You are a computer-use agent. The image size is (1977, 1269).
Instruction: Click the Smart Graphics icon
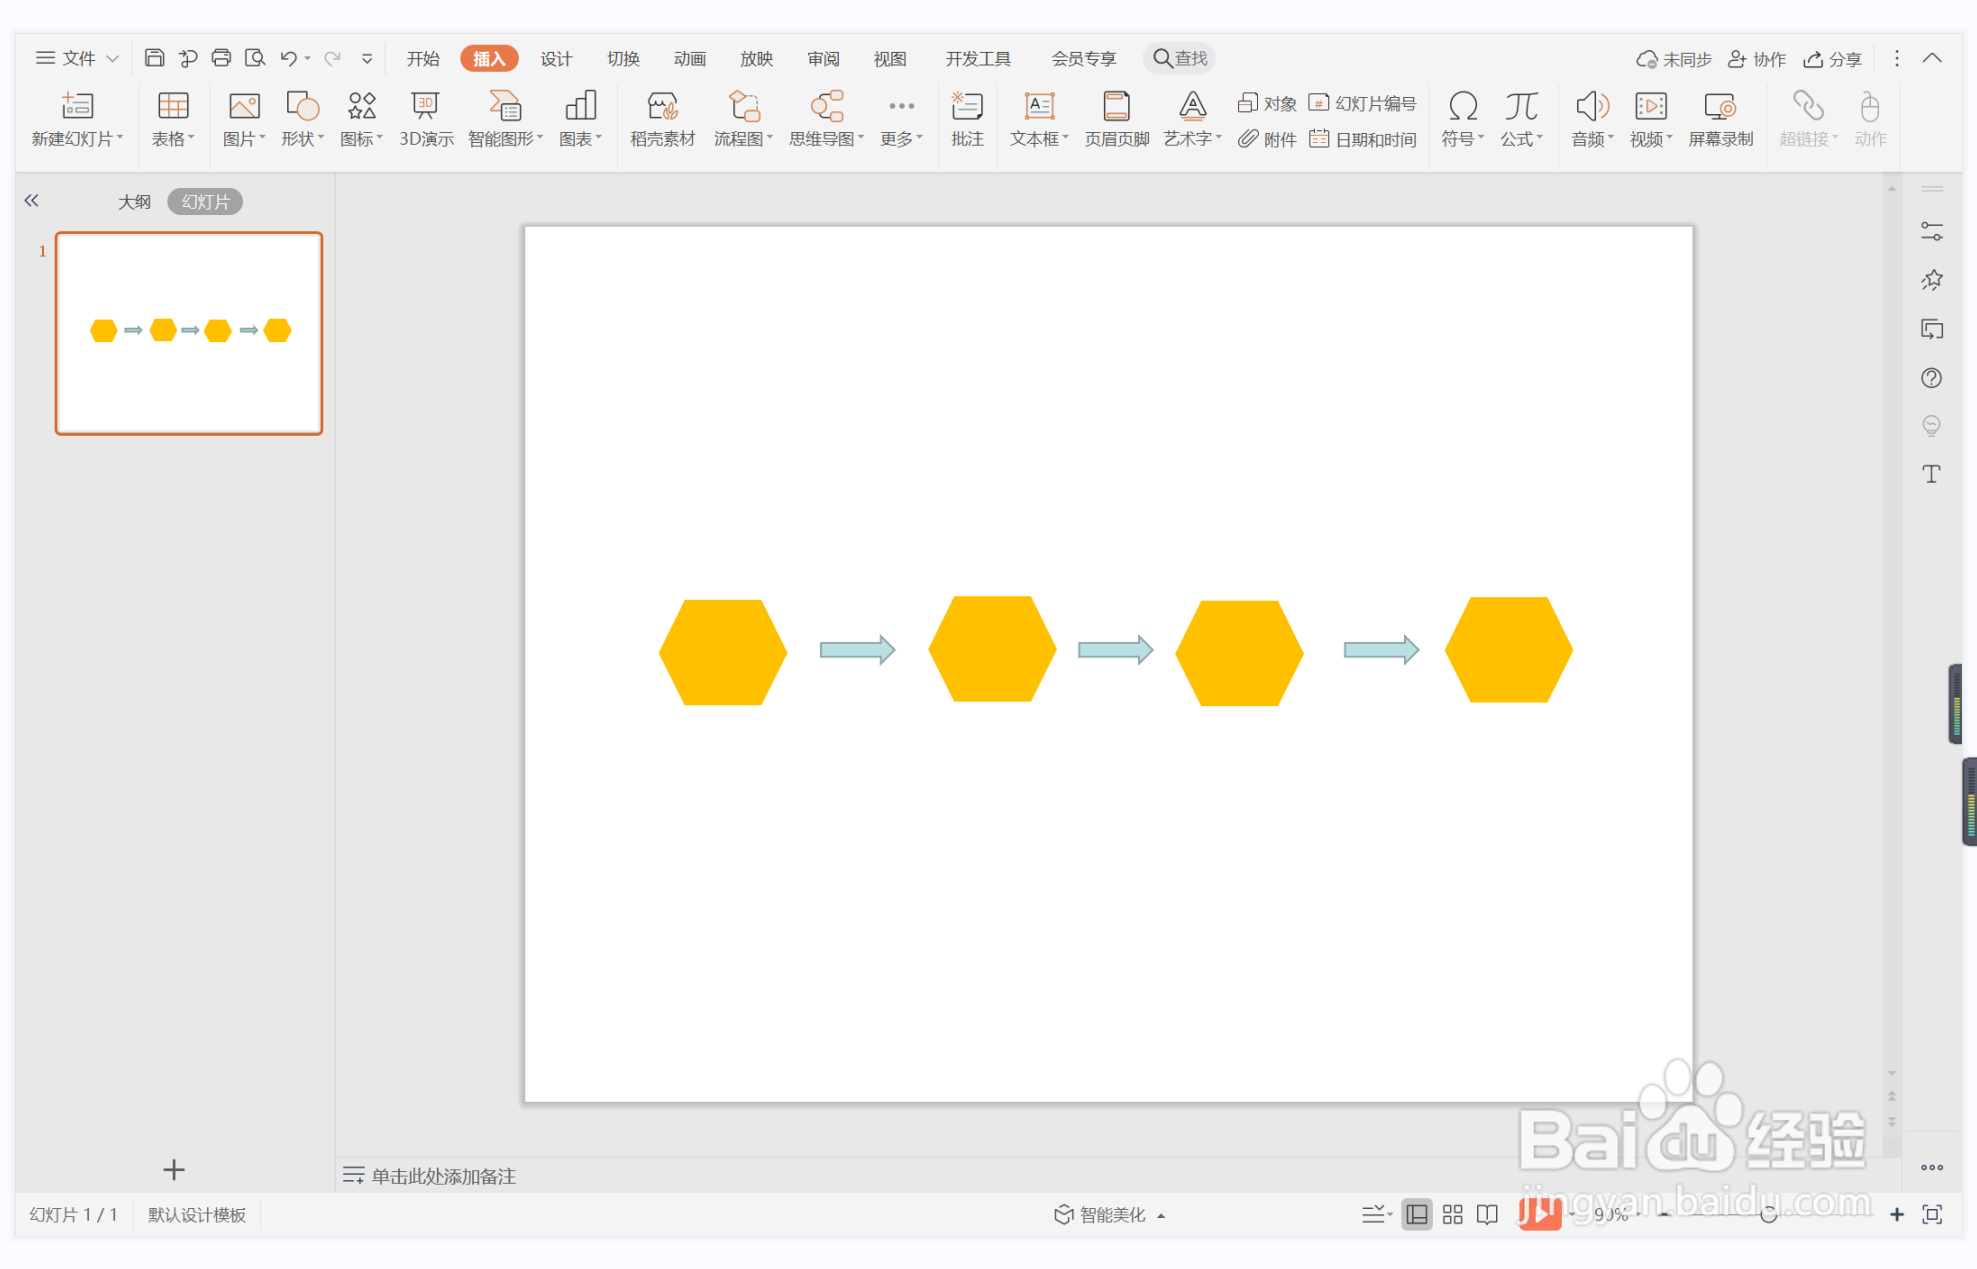click(505, 106)
